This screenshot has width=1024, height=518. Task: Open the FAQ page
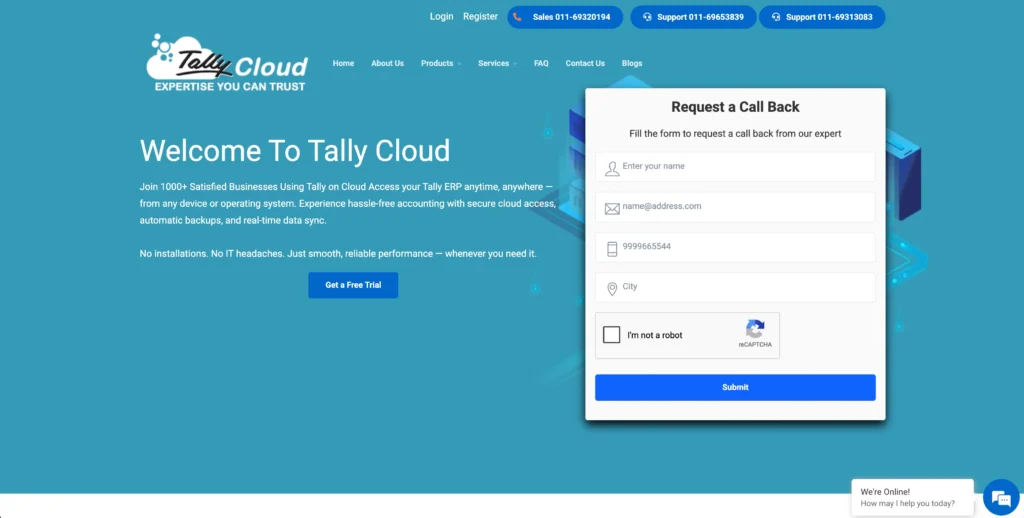pyautogui.click(x=541, y=63)
